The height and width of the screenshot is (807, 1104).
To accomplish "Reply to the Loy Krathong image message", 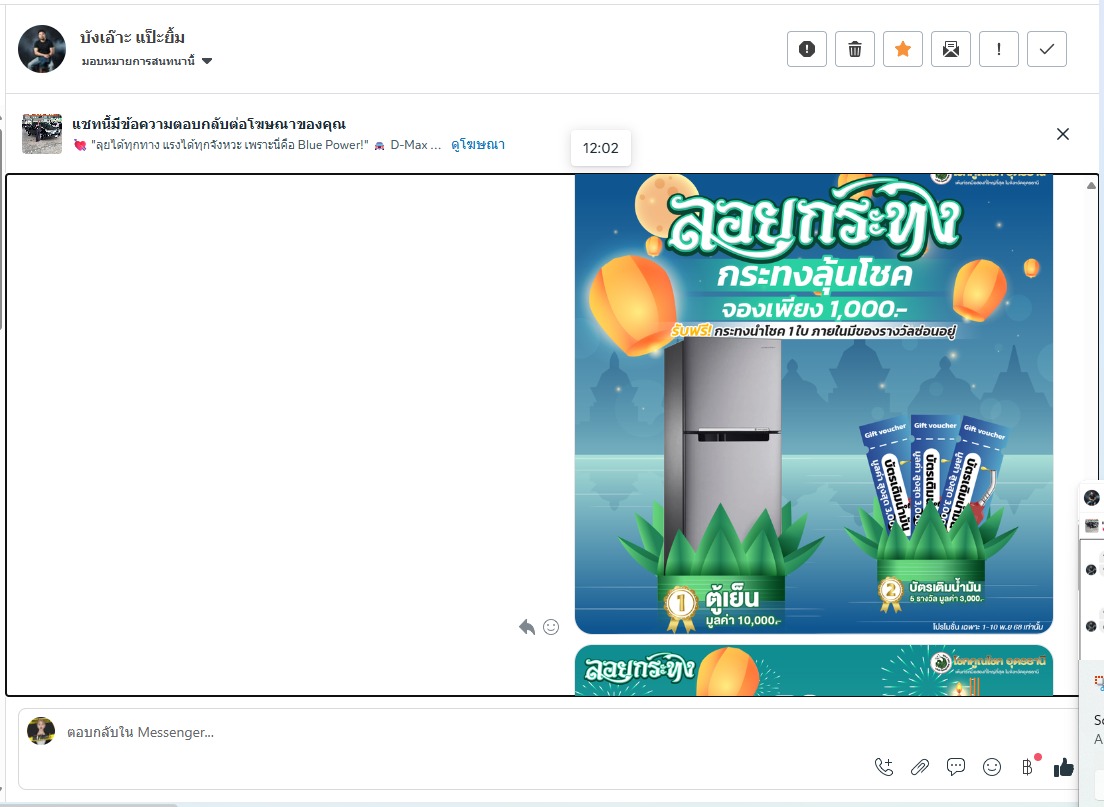I will [527, 627].
